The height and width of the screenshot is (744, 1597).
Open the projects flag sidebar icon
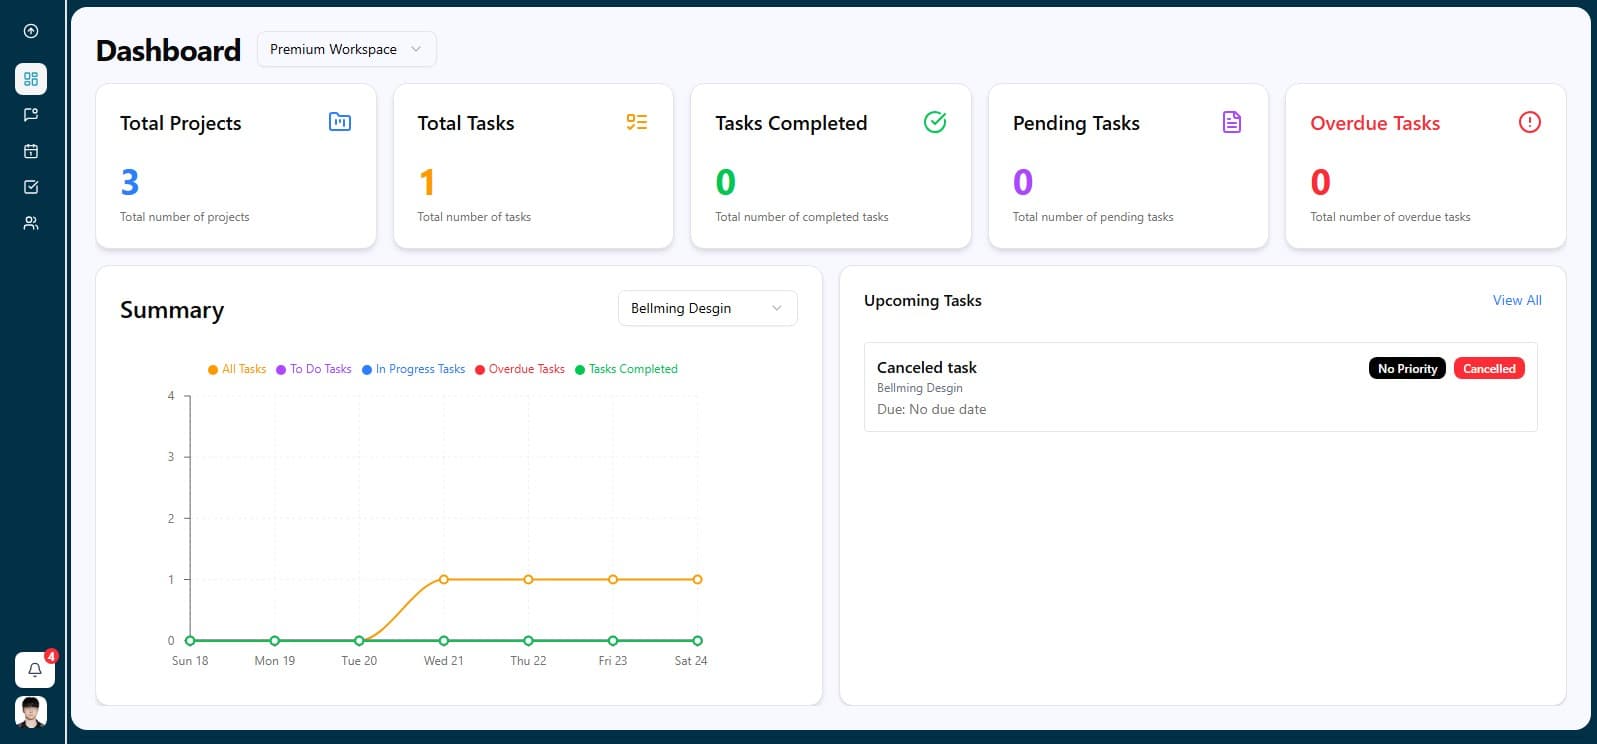(31, 115)
